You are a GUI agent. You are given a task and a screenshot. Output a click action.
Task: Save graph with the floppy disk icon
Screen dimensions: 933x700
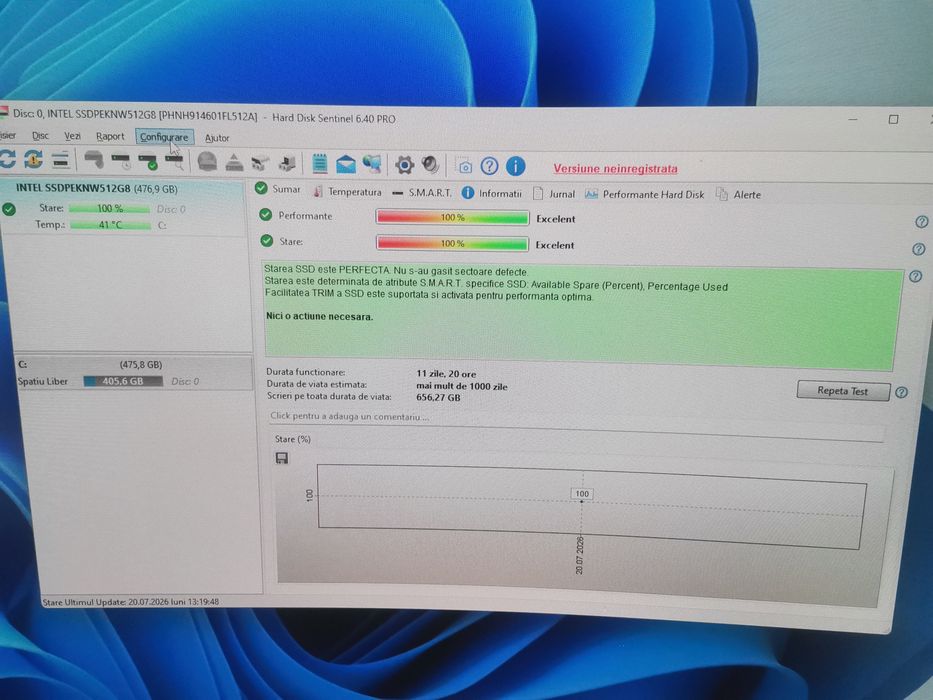(x=282, y=457)
